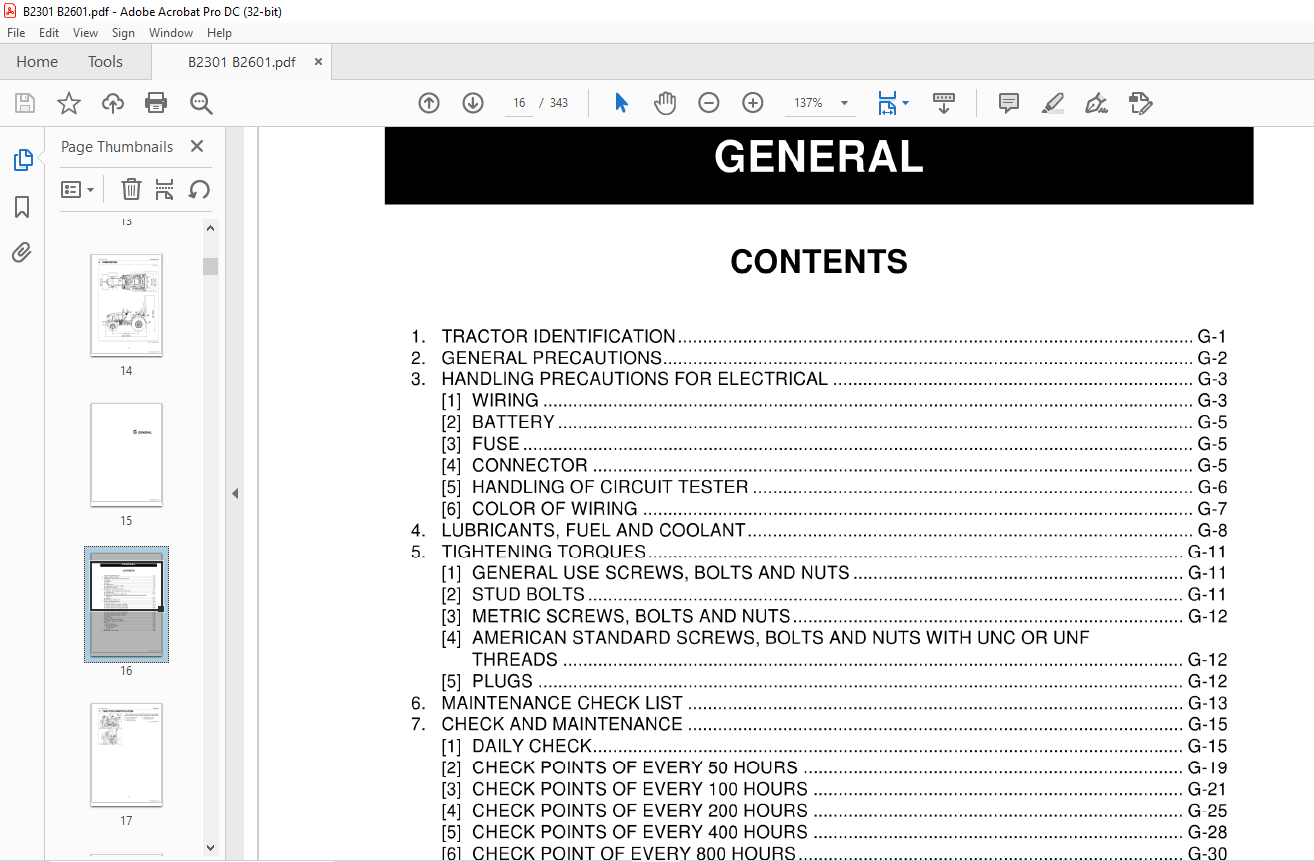Open the fit page width options
Screen dimensions: 1314x862
pos(892,103)
